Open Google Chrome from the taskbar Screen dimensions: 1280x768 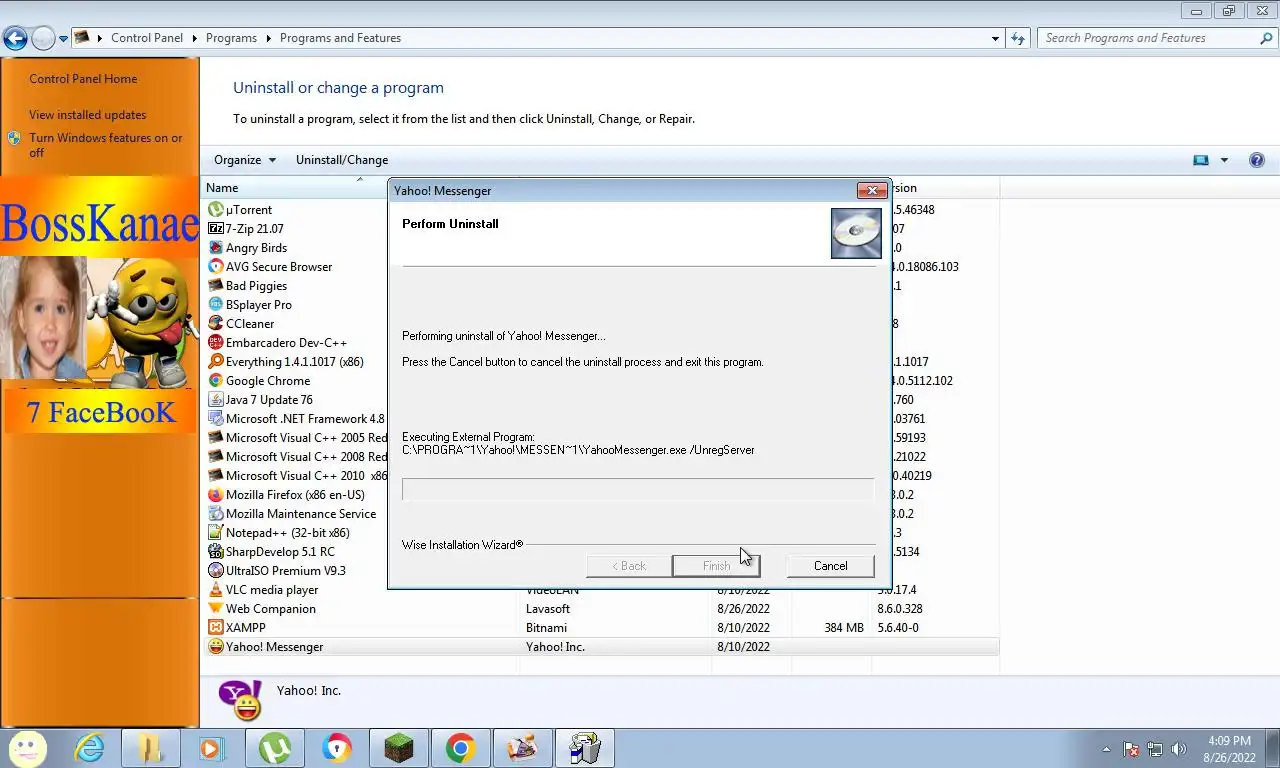coord(460,748)
